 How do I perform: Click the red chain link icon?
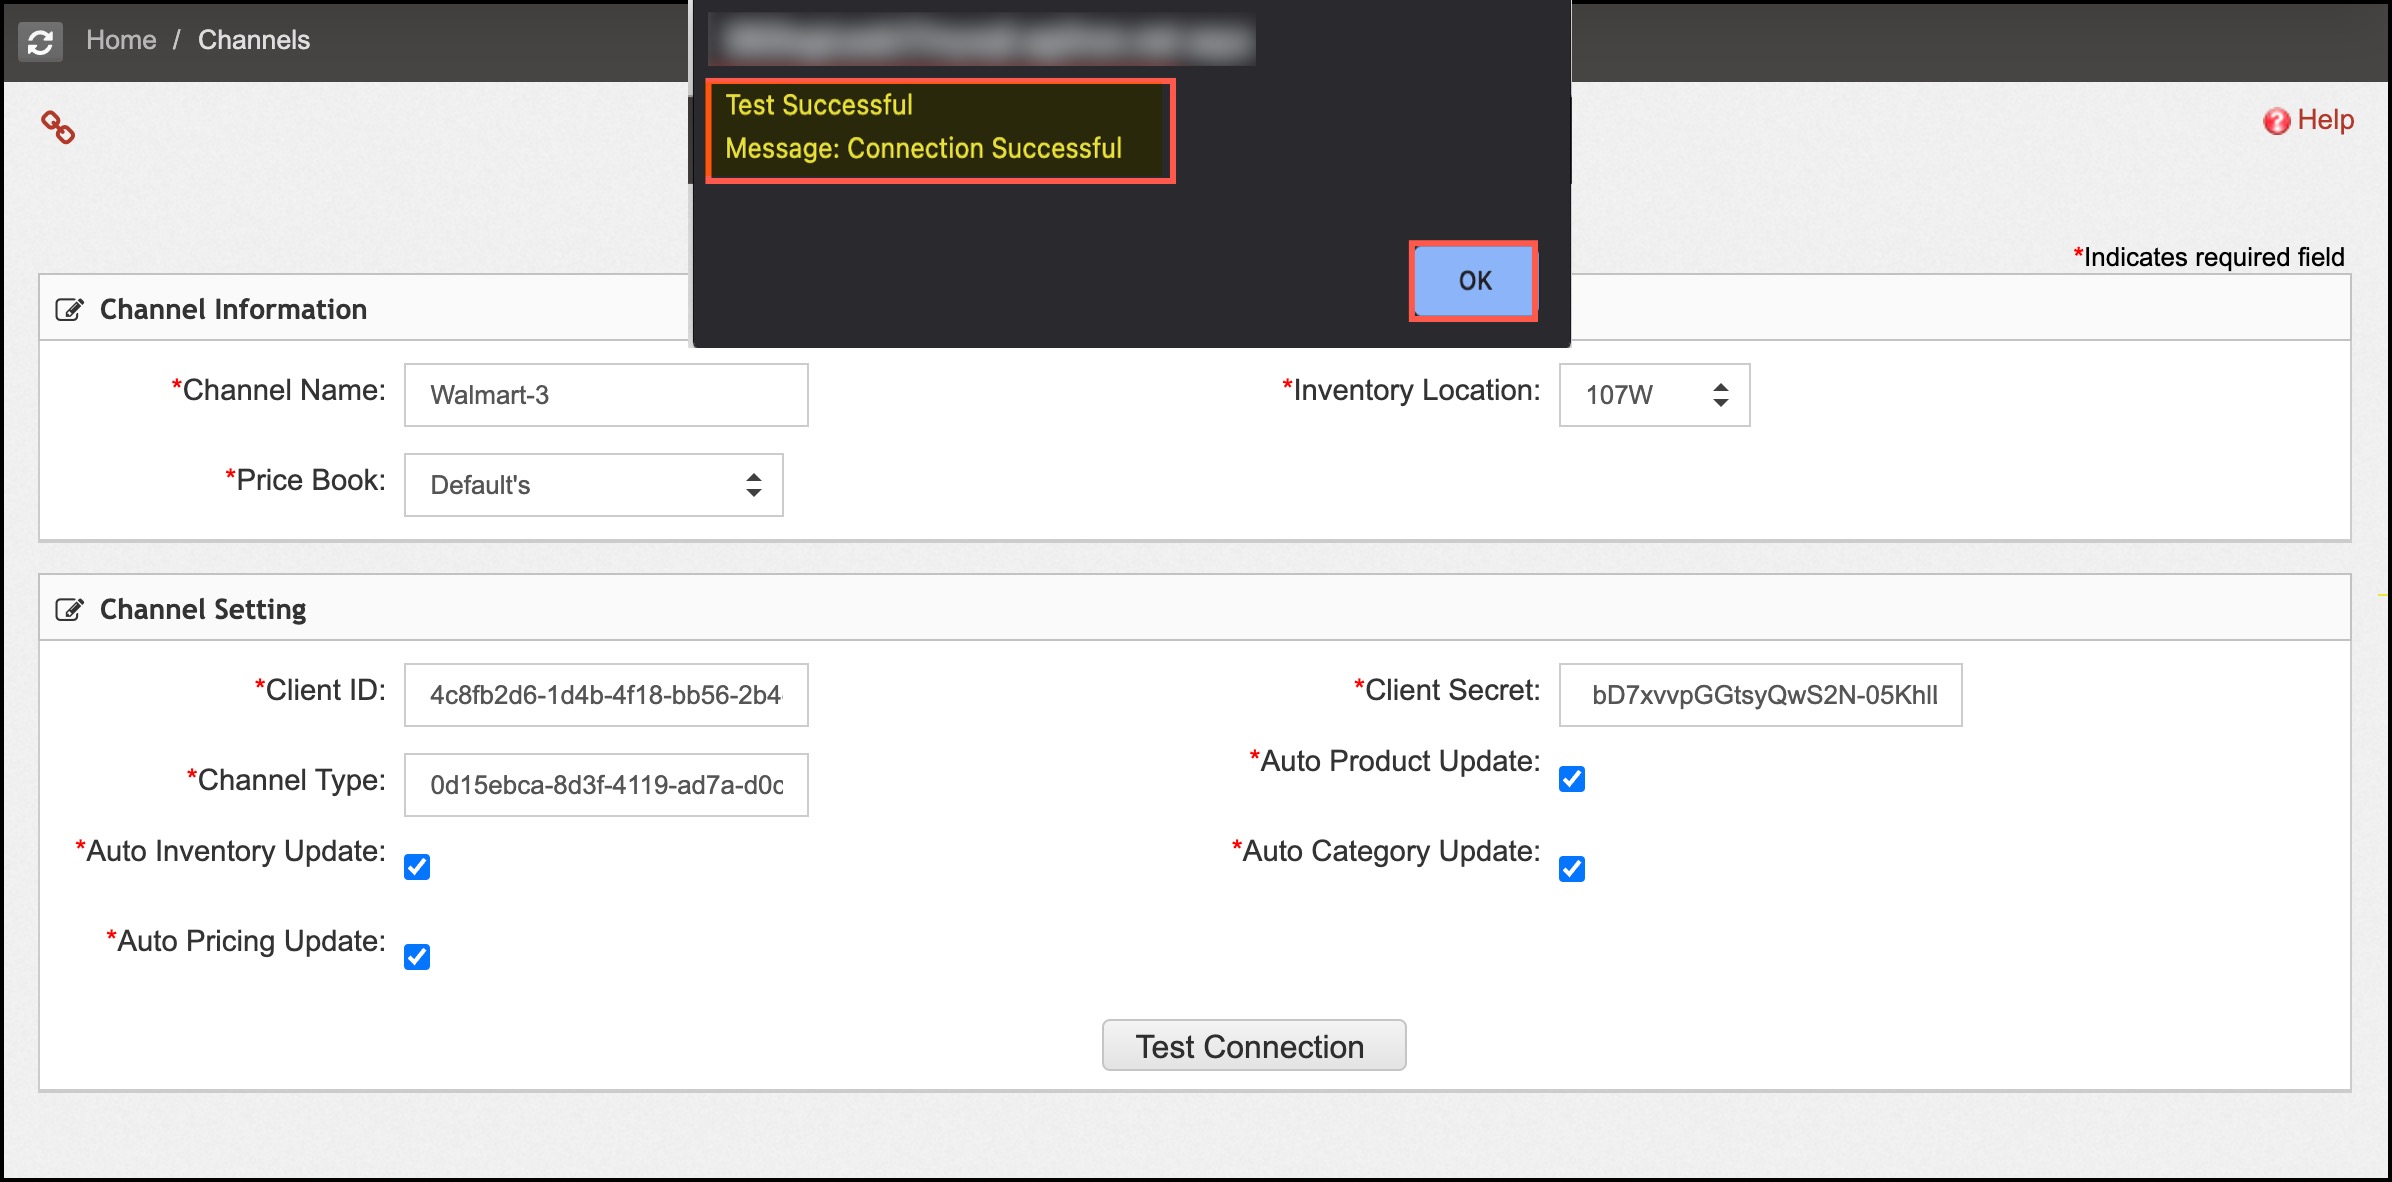[x=58, y=127]
